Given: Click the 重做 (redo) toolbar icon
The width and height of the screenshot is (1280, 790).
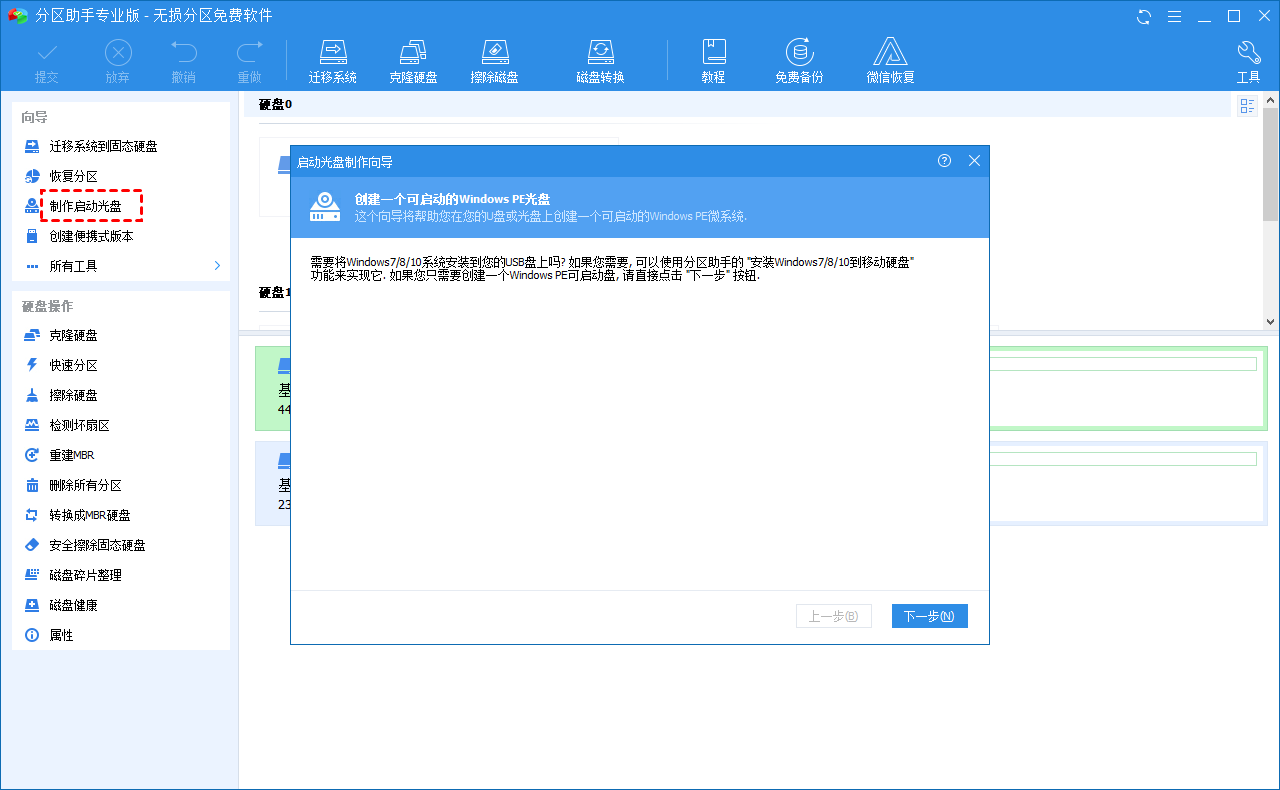Looking at the screenshot, I should pos(249,61).
